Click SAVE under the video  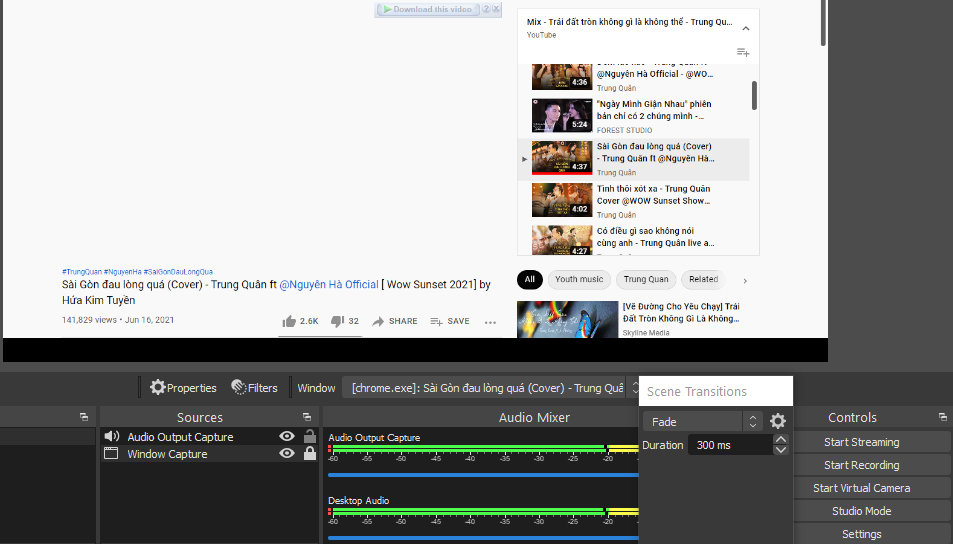450,321
